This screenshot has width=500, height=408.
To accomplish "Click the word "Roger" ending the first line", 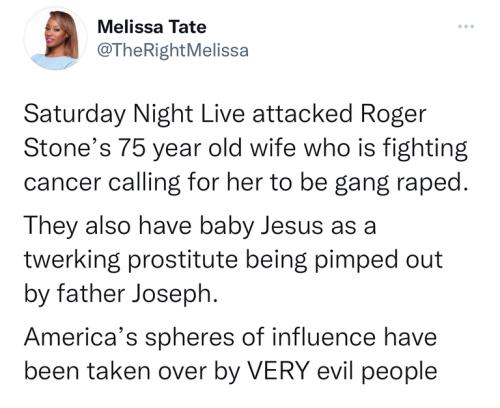I will pyautogui.click(x=393, y=114).
